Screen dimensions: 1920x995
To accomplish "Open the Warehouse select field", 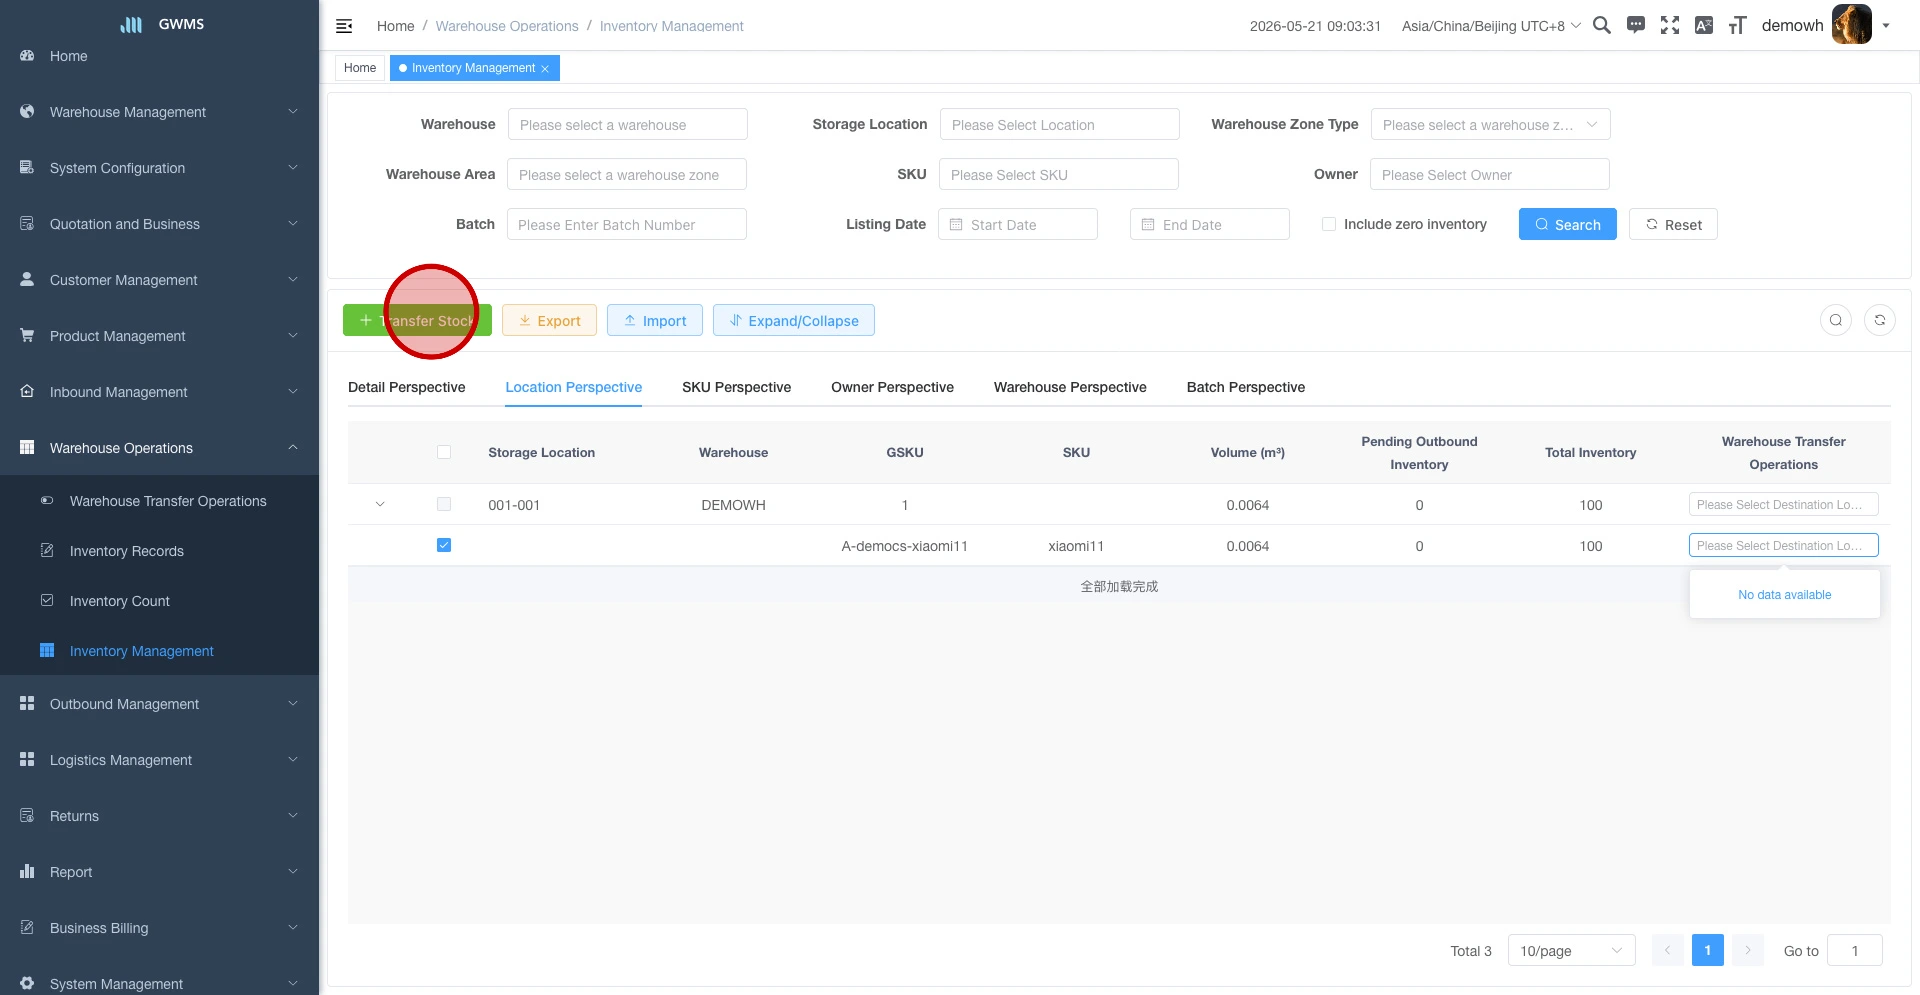I will click(628, 124).
